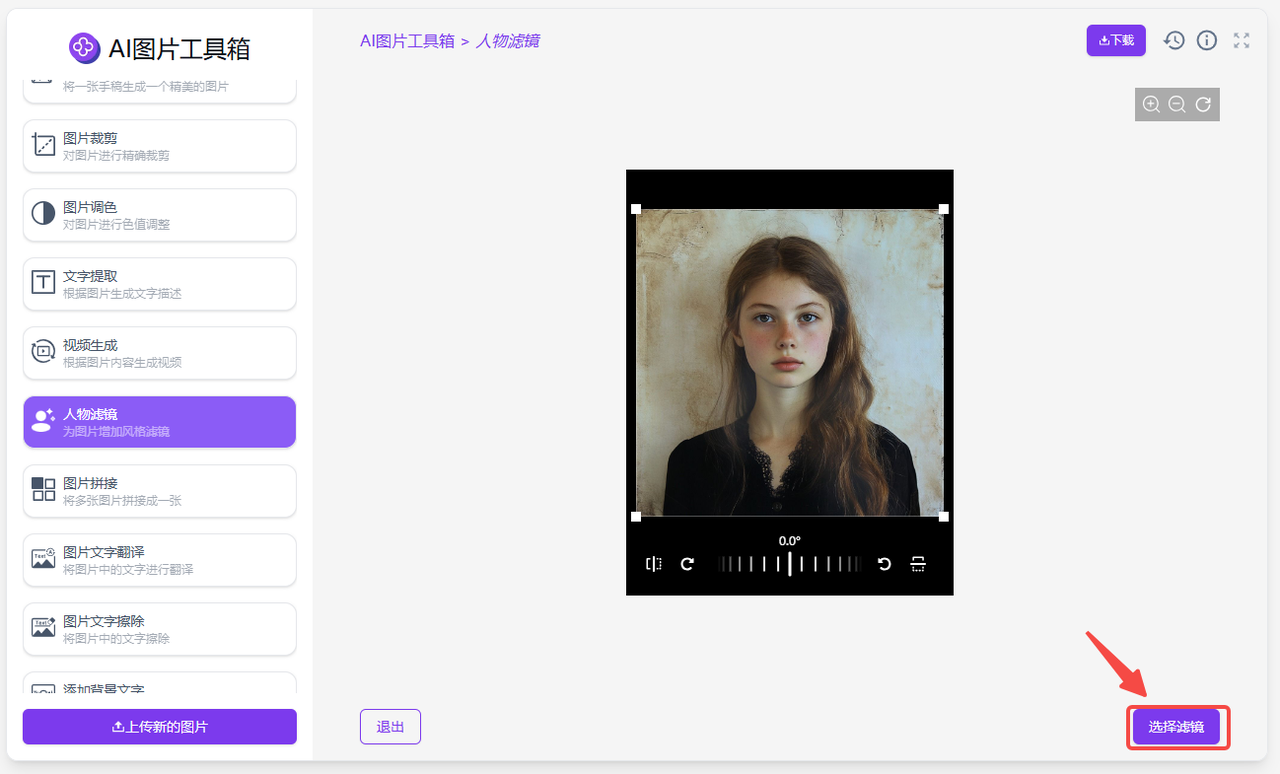This screenshot has width=1280, height=774.
Task: Select the 文字提取 T icon
Action: tap(43, 283)
